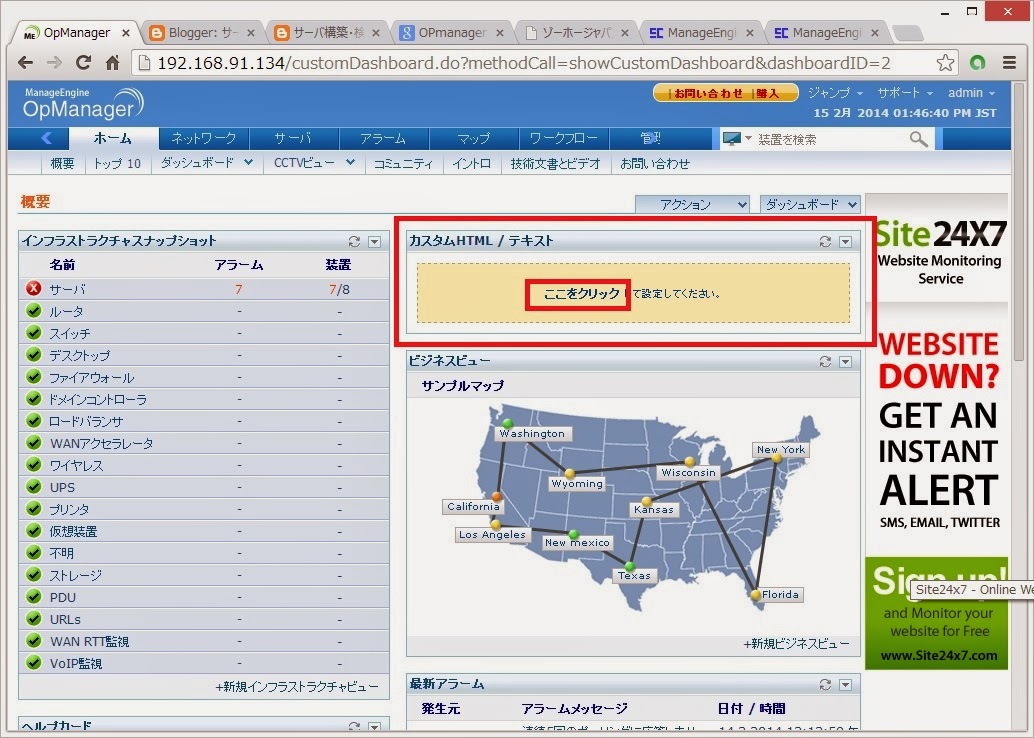This screenshot has width=1034, height=738.
Task: Refresh the ビジネスビュー widget
Action: pyautogui.click(x=825, y=361)
